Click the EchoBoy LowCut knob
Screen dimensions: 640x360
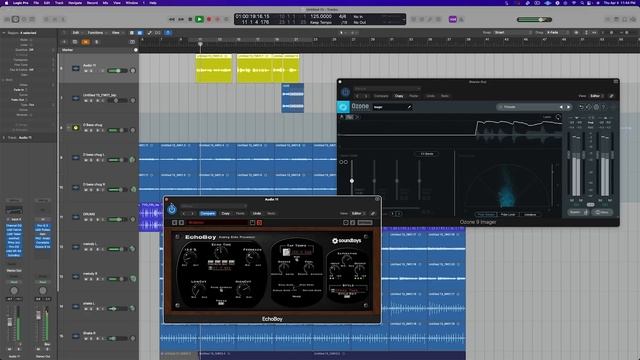[198, 289]
